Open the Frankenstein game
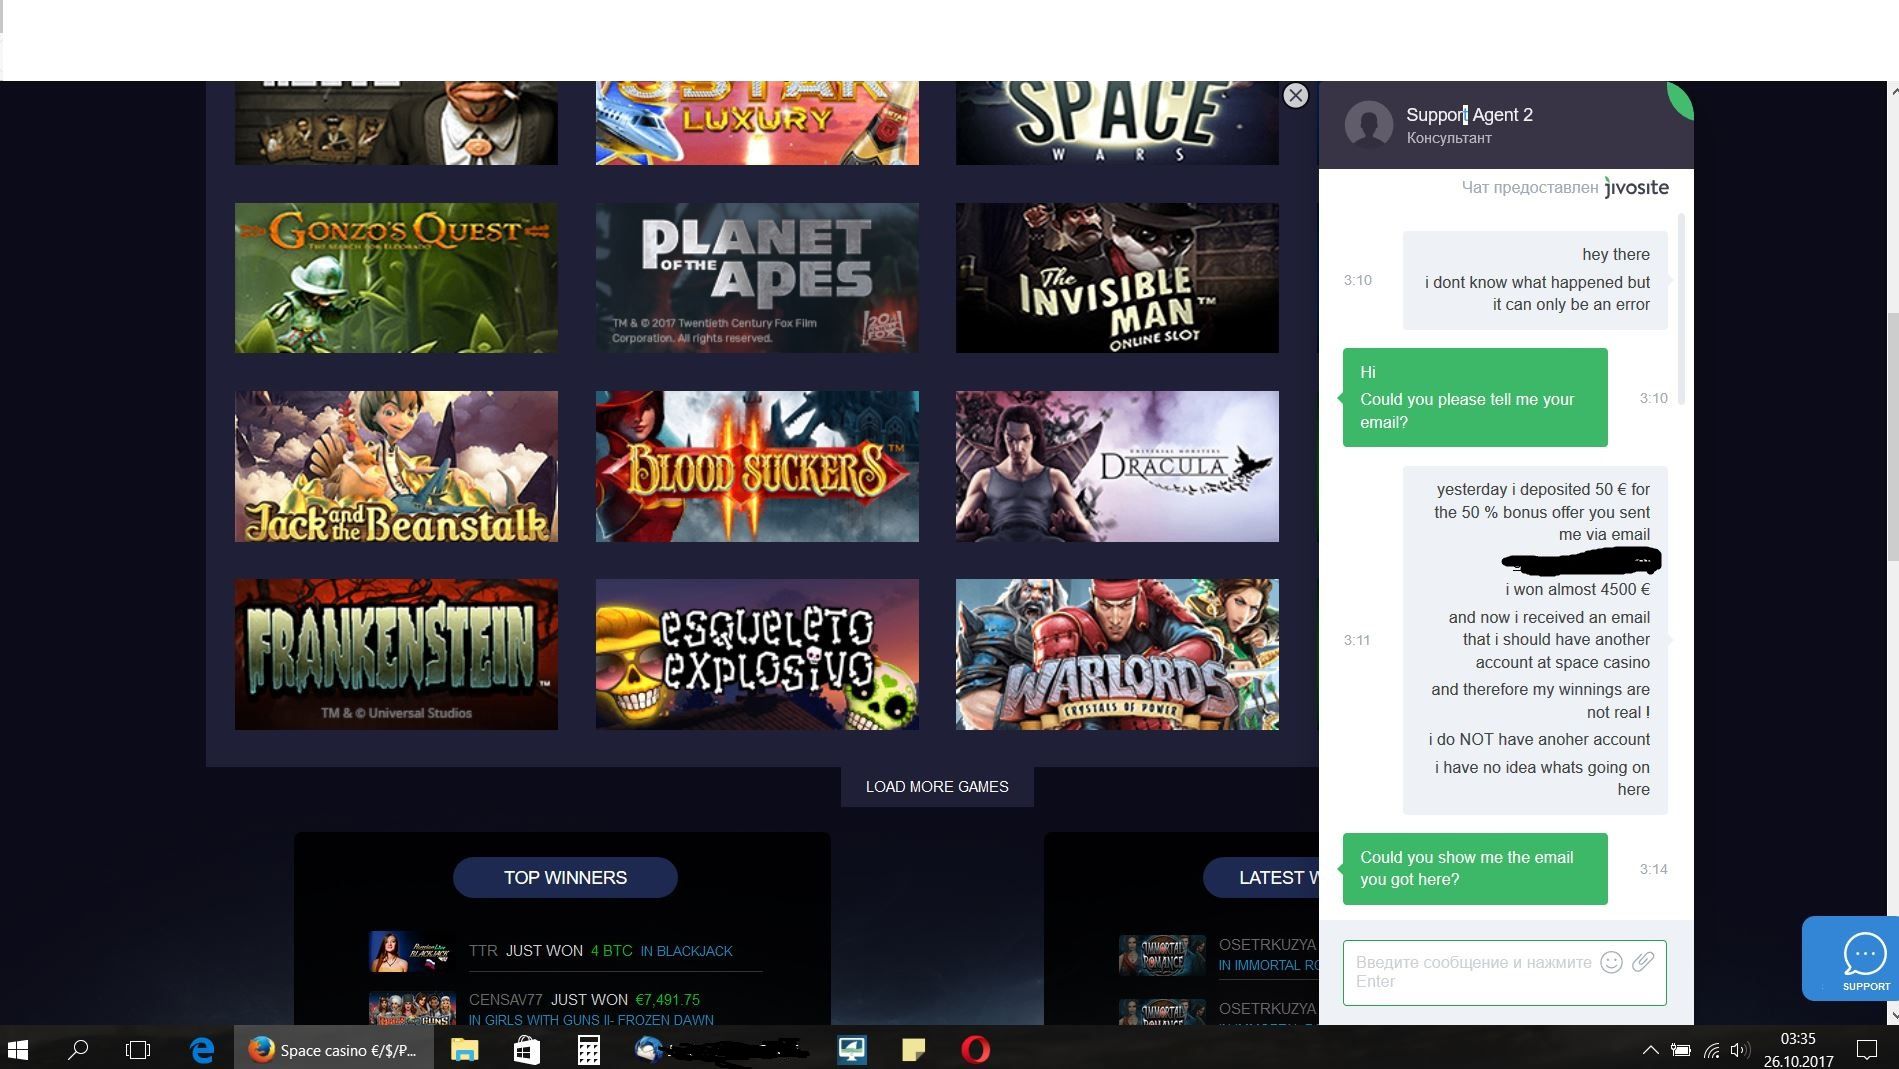1899x1069 pixels. click(396, 654)
